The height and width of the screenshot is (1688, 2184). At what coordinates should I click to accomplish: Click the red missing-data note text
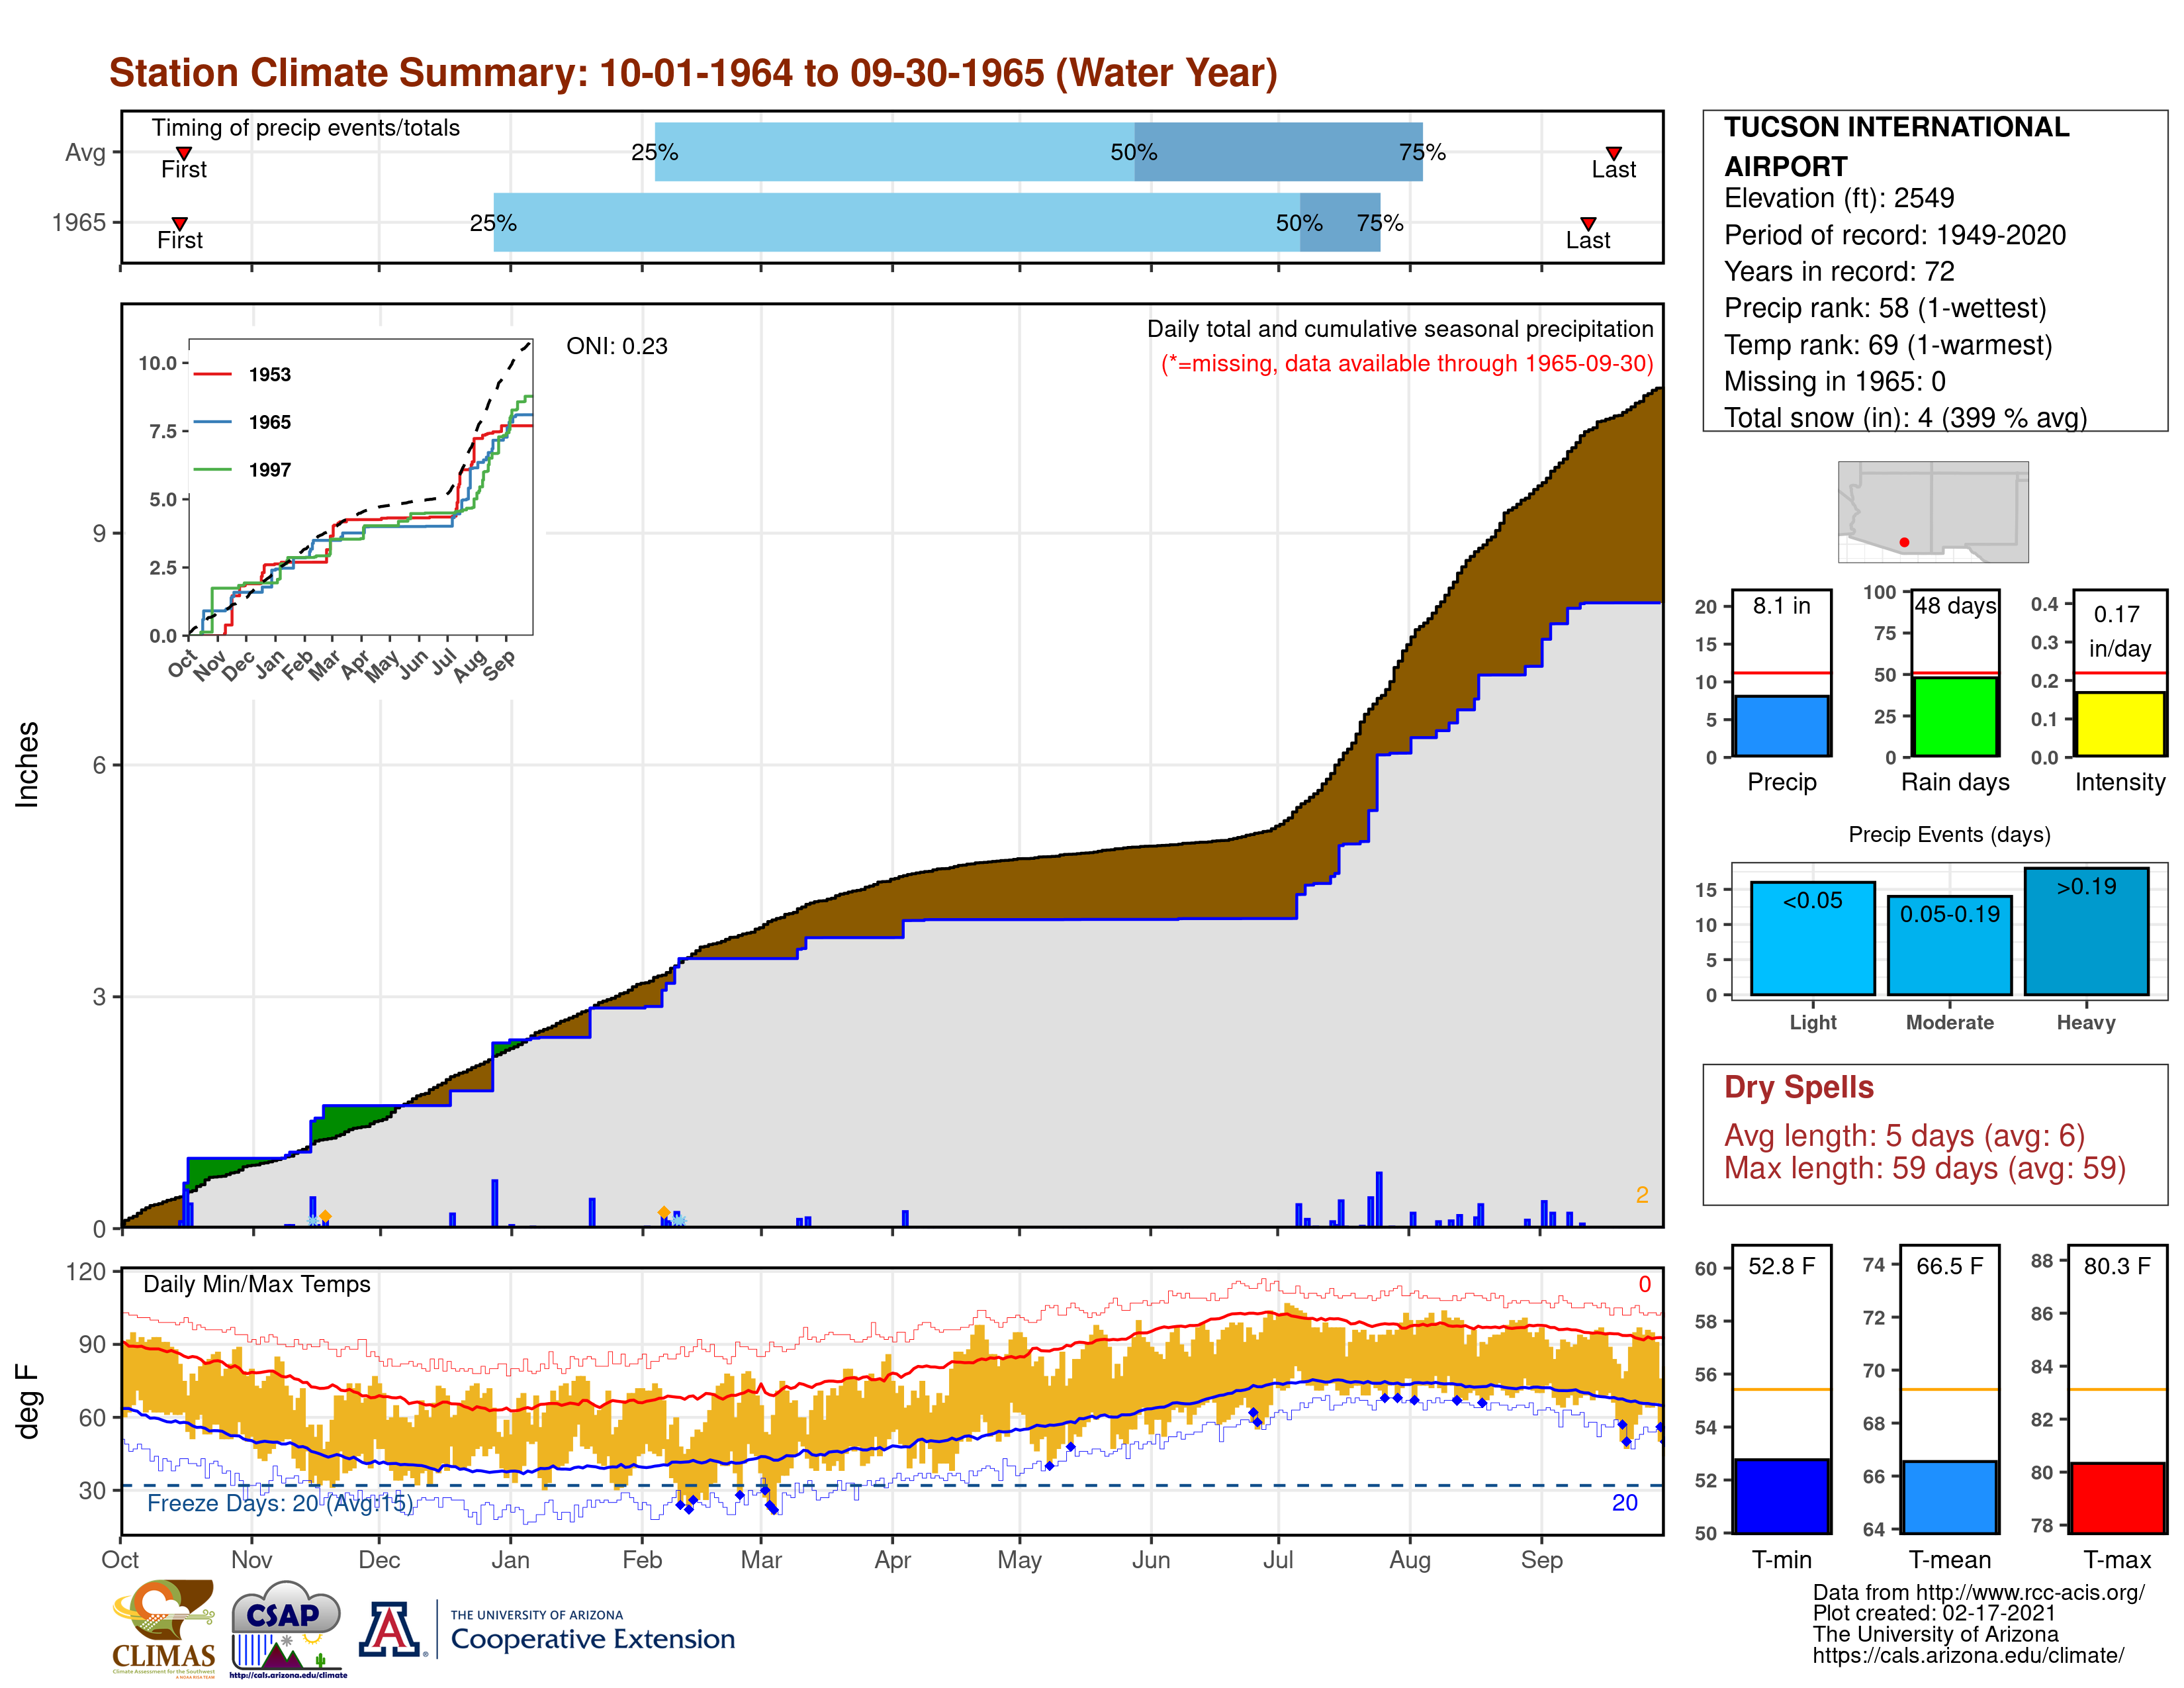(x=1407, y=363)
